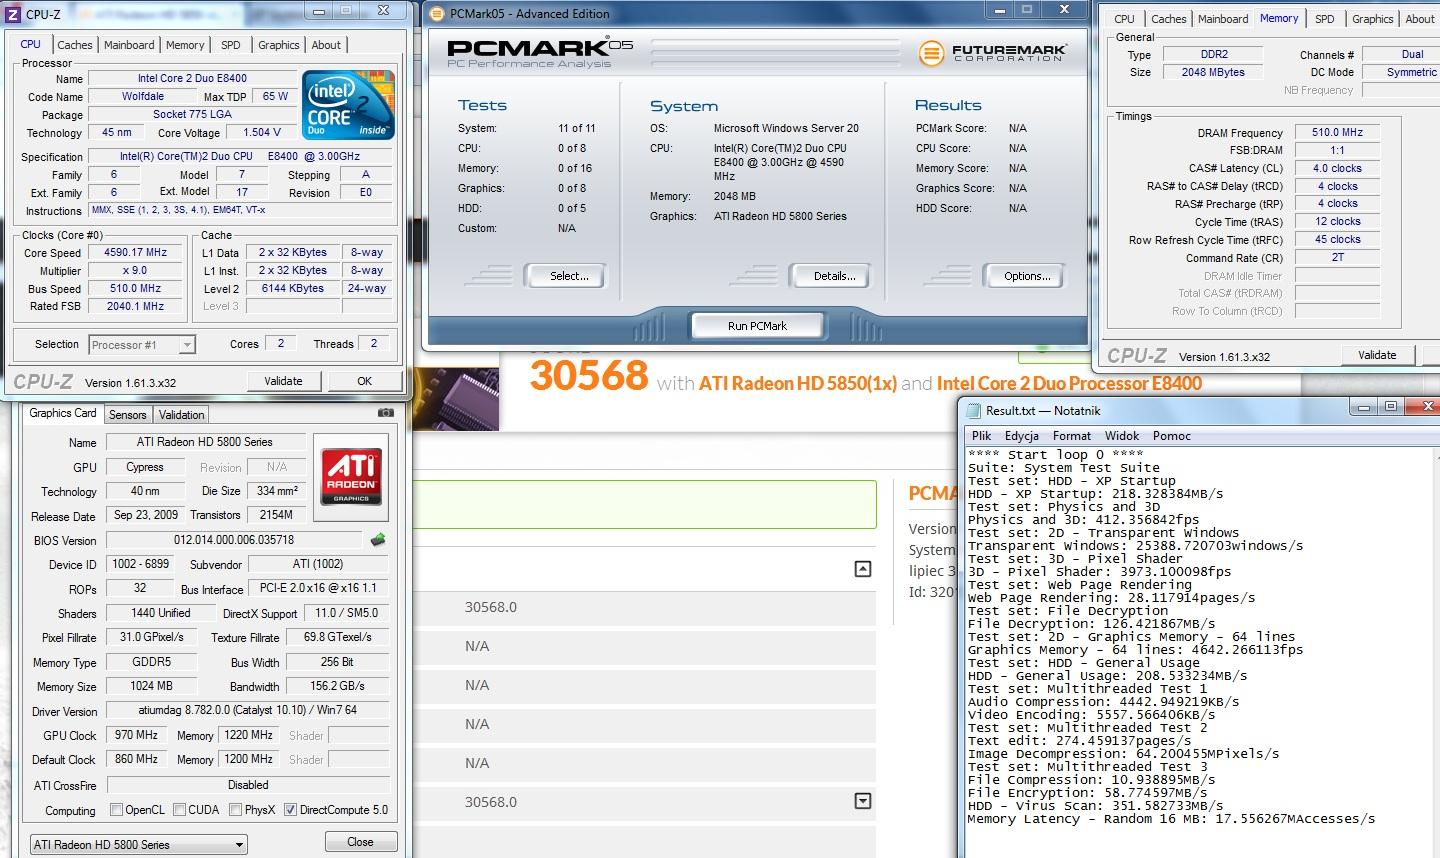Save BIOS with the green chip icon
Screen dimensions: 1440x858
pyautogui.click(x=377, y=540)
